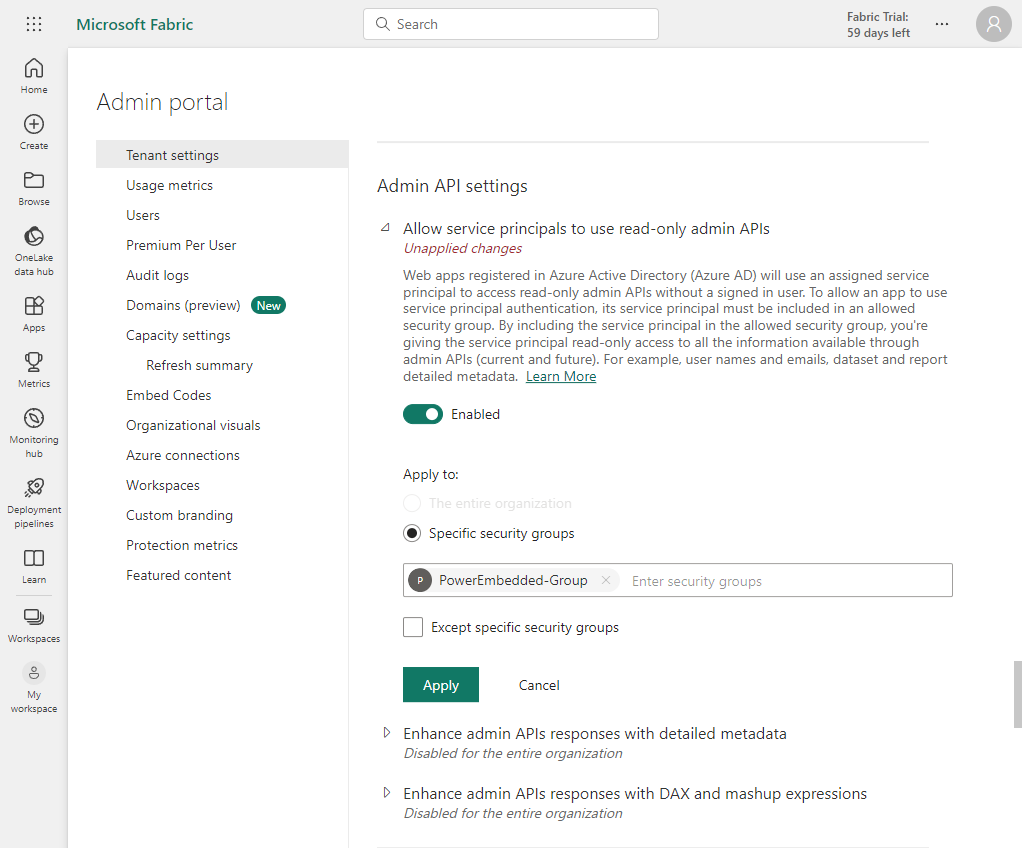Image resolution: width=1022 pixels, height=848 pixels.
Task: Open the app launcher waffle icon
Action: [34, 24]
